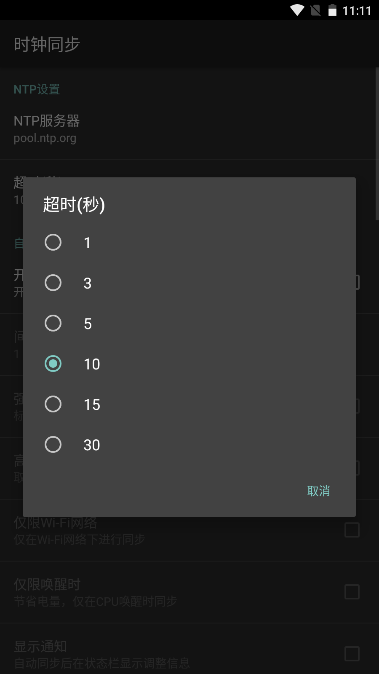Enable the 显示通知 checkbox

352,654
